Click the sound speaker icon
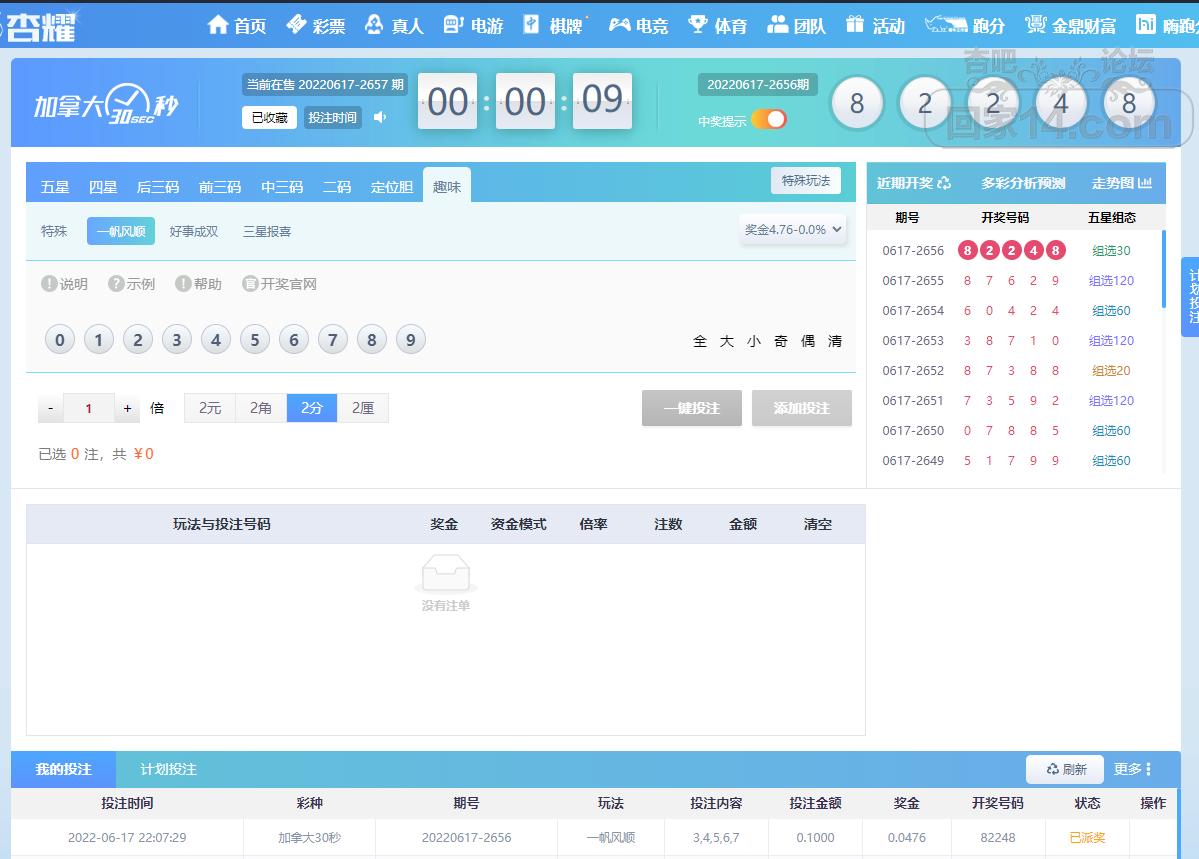Viewport: 1199px width, 859px height. point(380,118)
